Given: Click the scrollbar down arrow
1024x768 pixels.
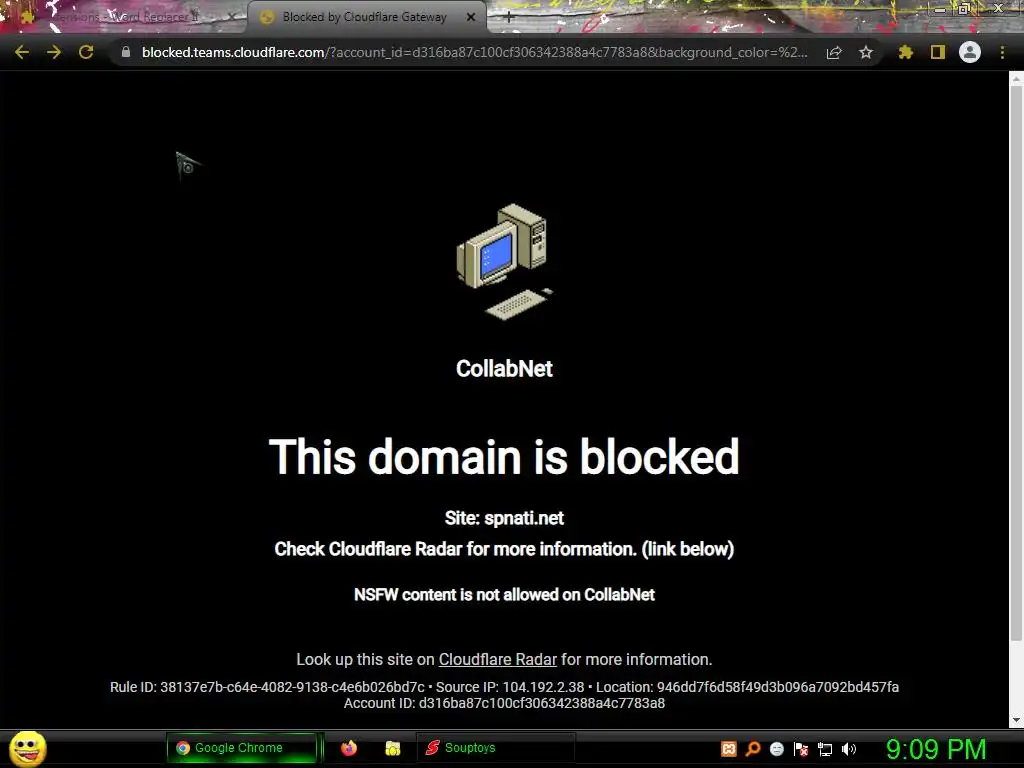Looking at the screenshot, I should point(1016,720).
